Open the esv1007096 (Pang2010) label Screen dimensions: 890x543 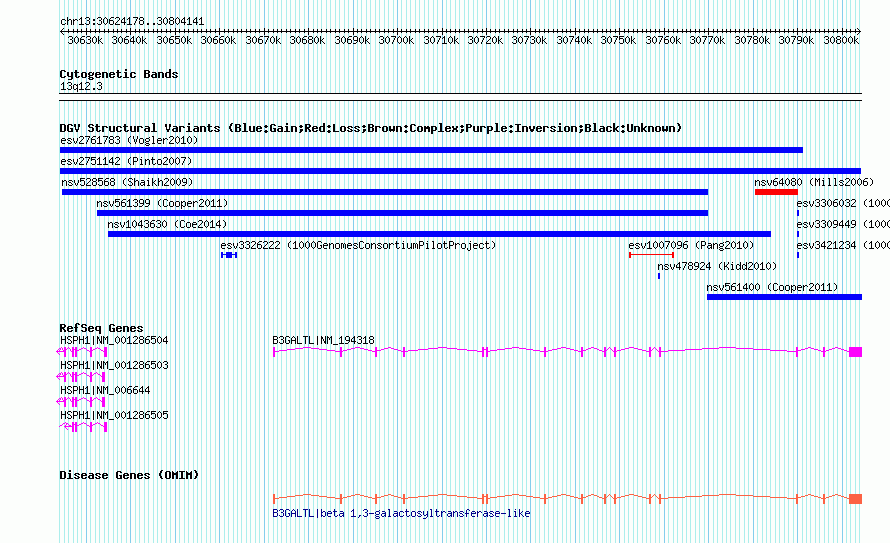[691, 245]
